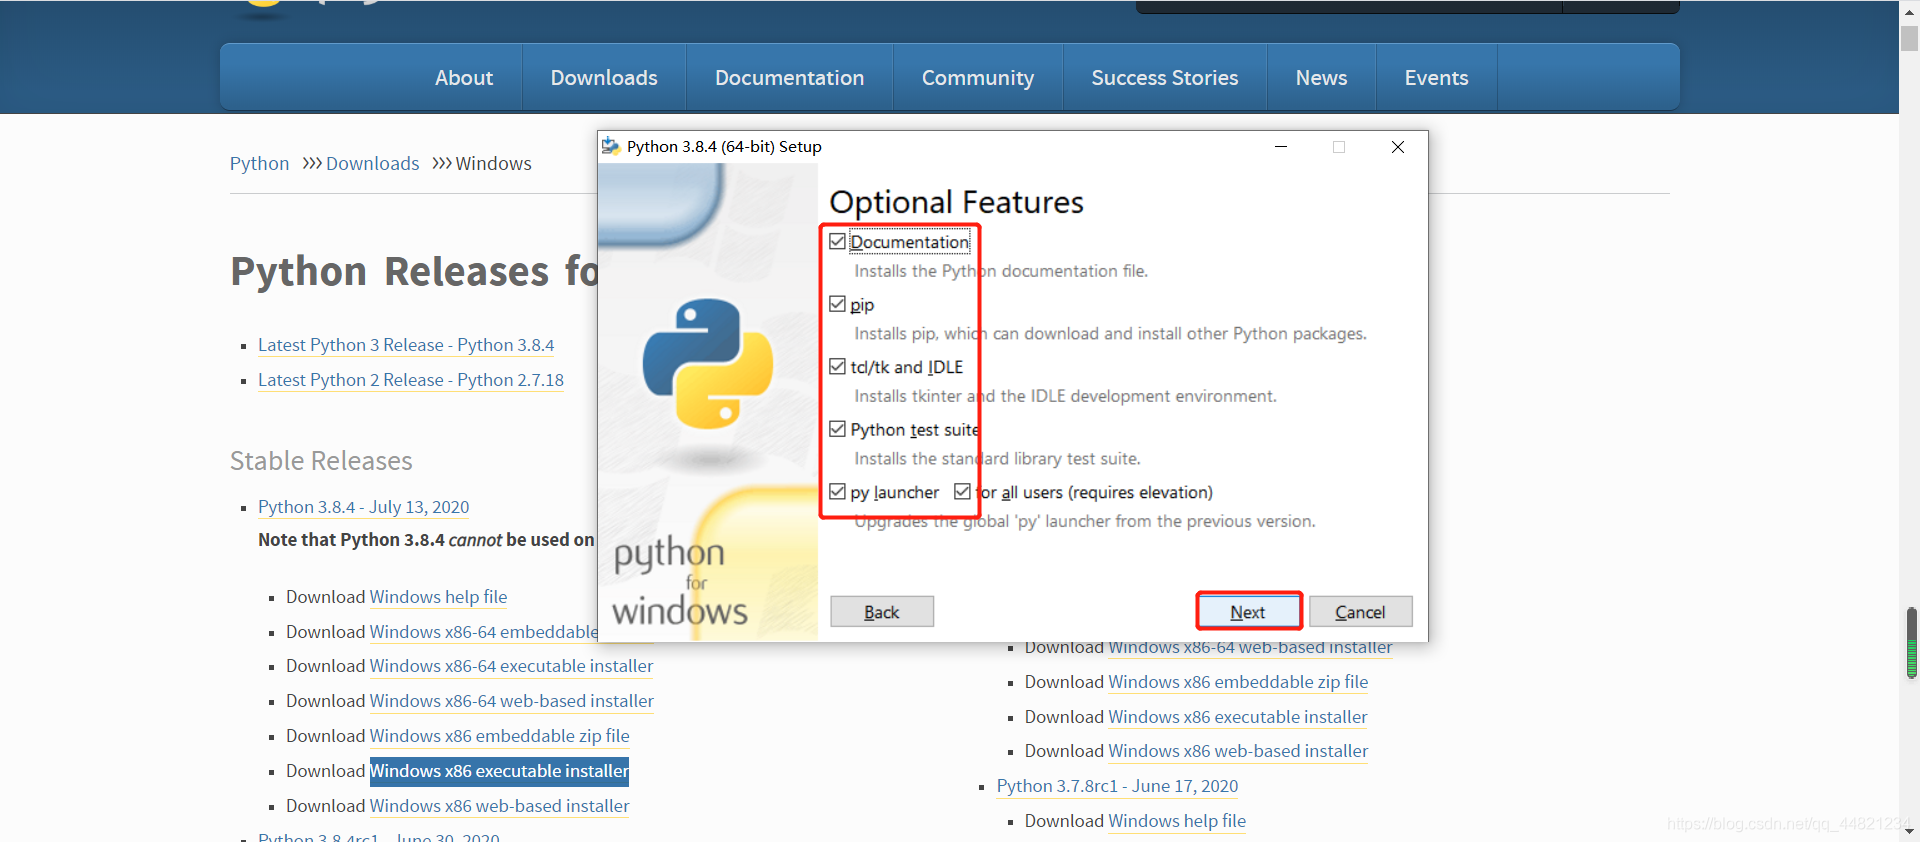Minimize the Python Setup window

tap(1281, 146)
